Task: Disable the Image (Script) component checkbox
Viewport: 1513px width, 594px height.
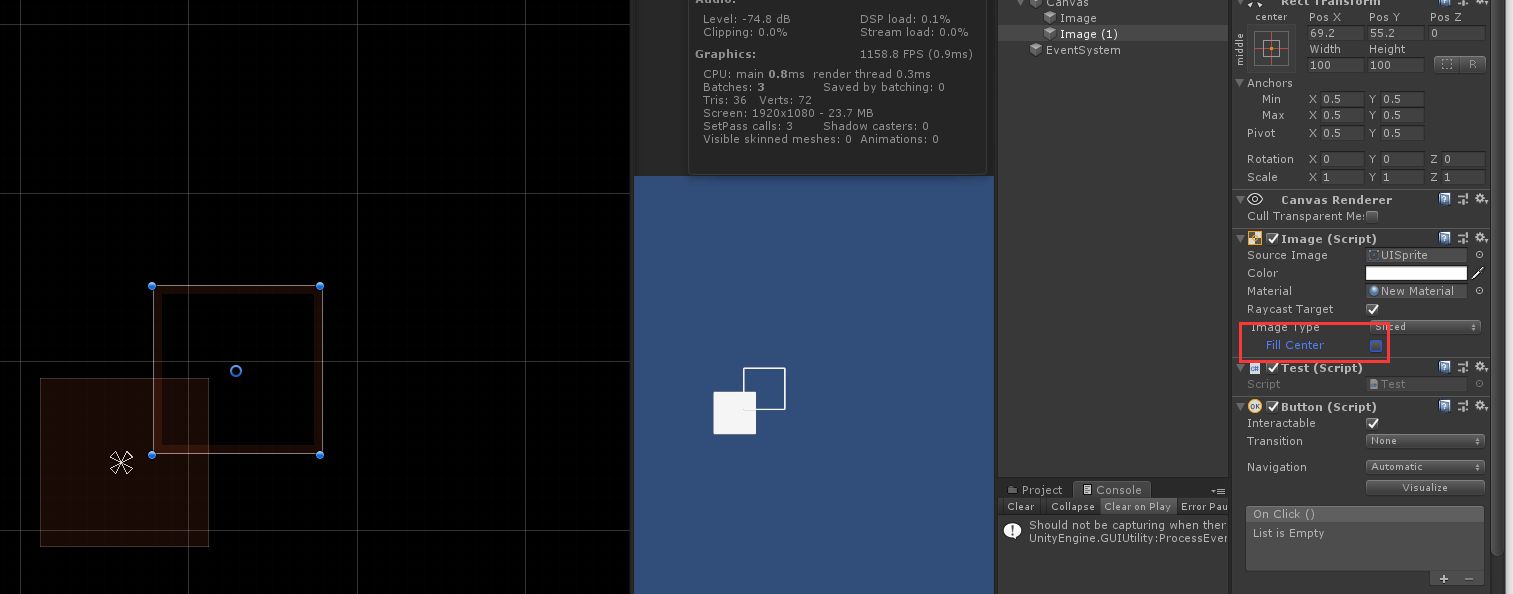Action: click(x=1272, y=238)
